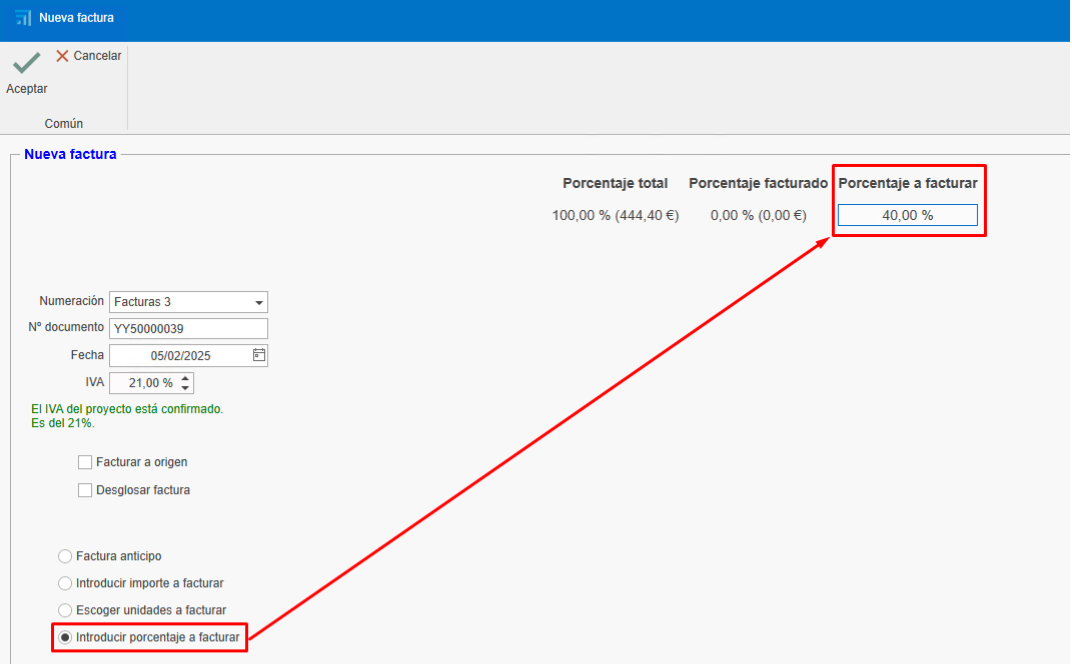Click the Fecha date field
The image size is (1072, 664).
(178, 355)
